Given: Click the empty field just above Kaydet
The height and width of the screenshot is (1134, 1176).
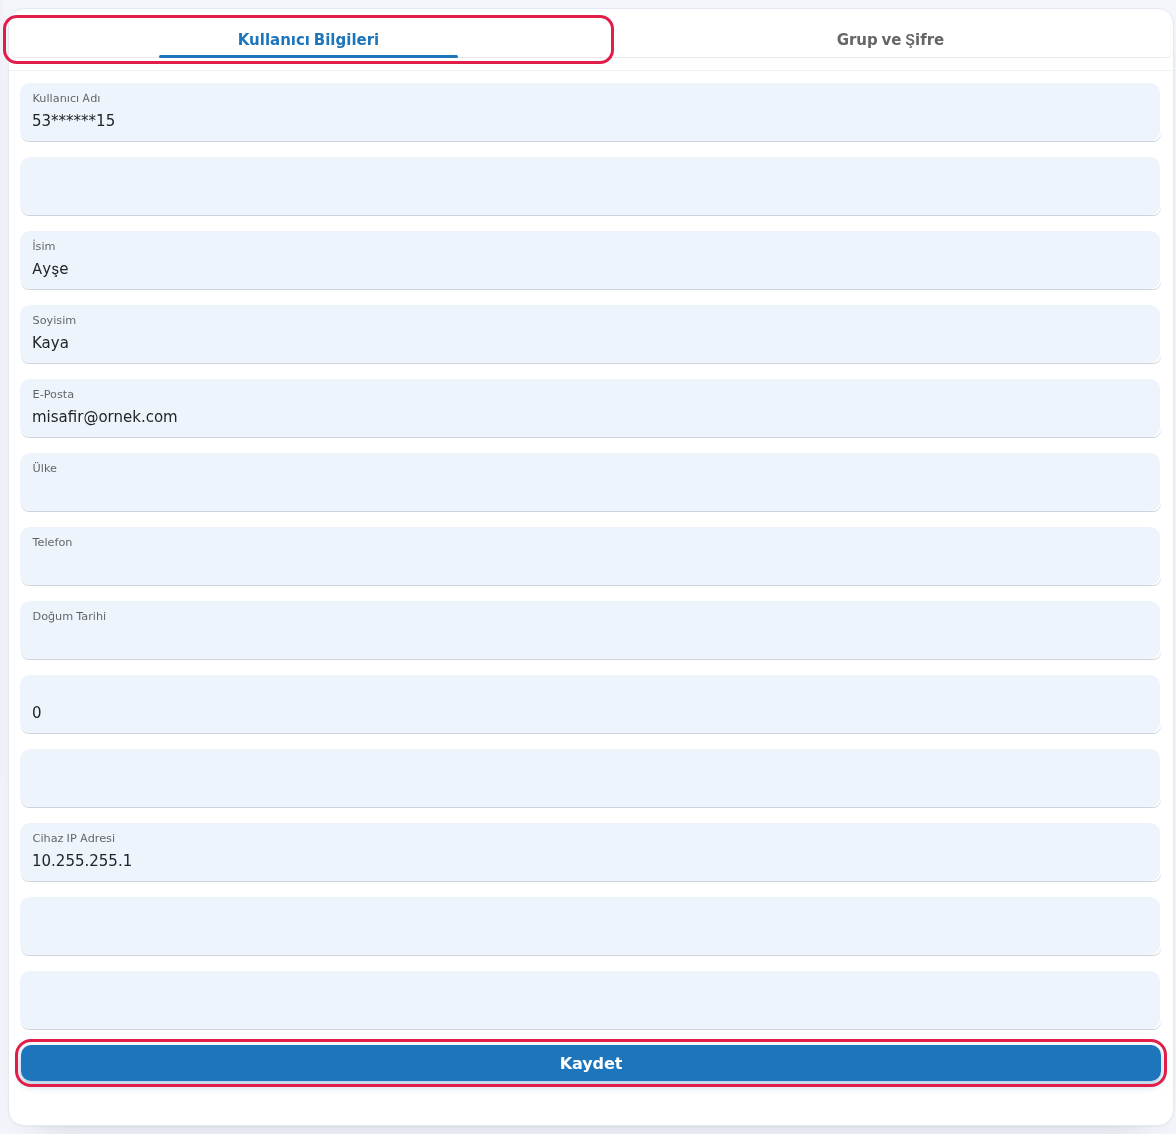Looking at the screenshot, I should point(590,1000).
